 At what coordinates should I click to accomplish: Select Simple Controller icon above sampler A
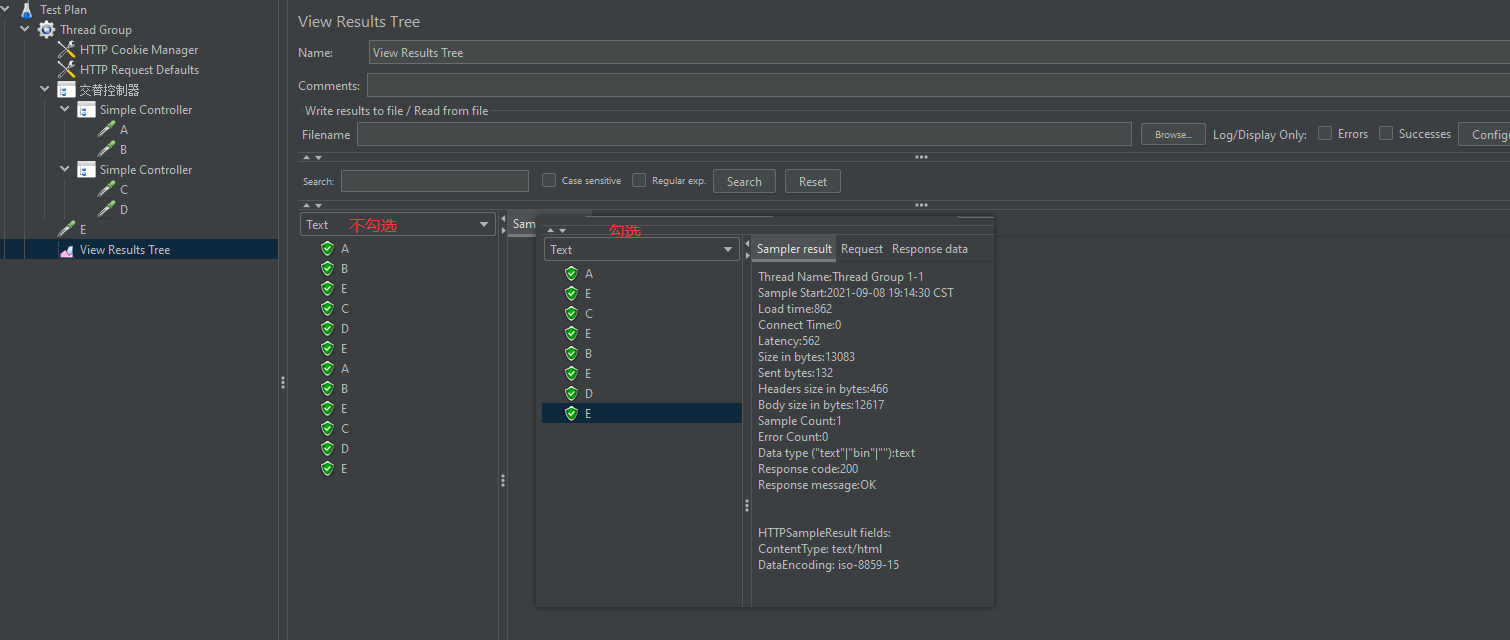tap(87, 109)
